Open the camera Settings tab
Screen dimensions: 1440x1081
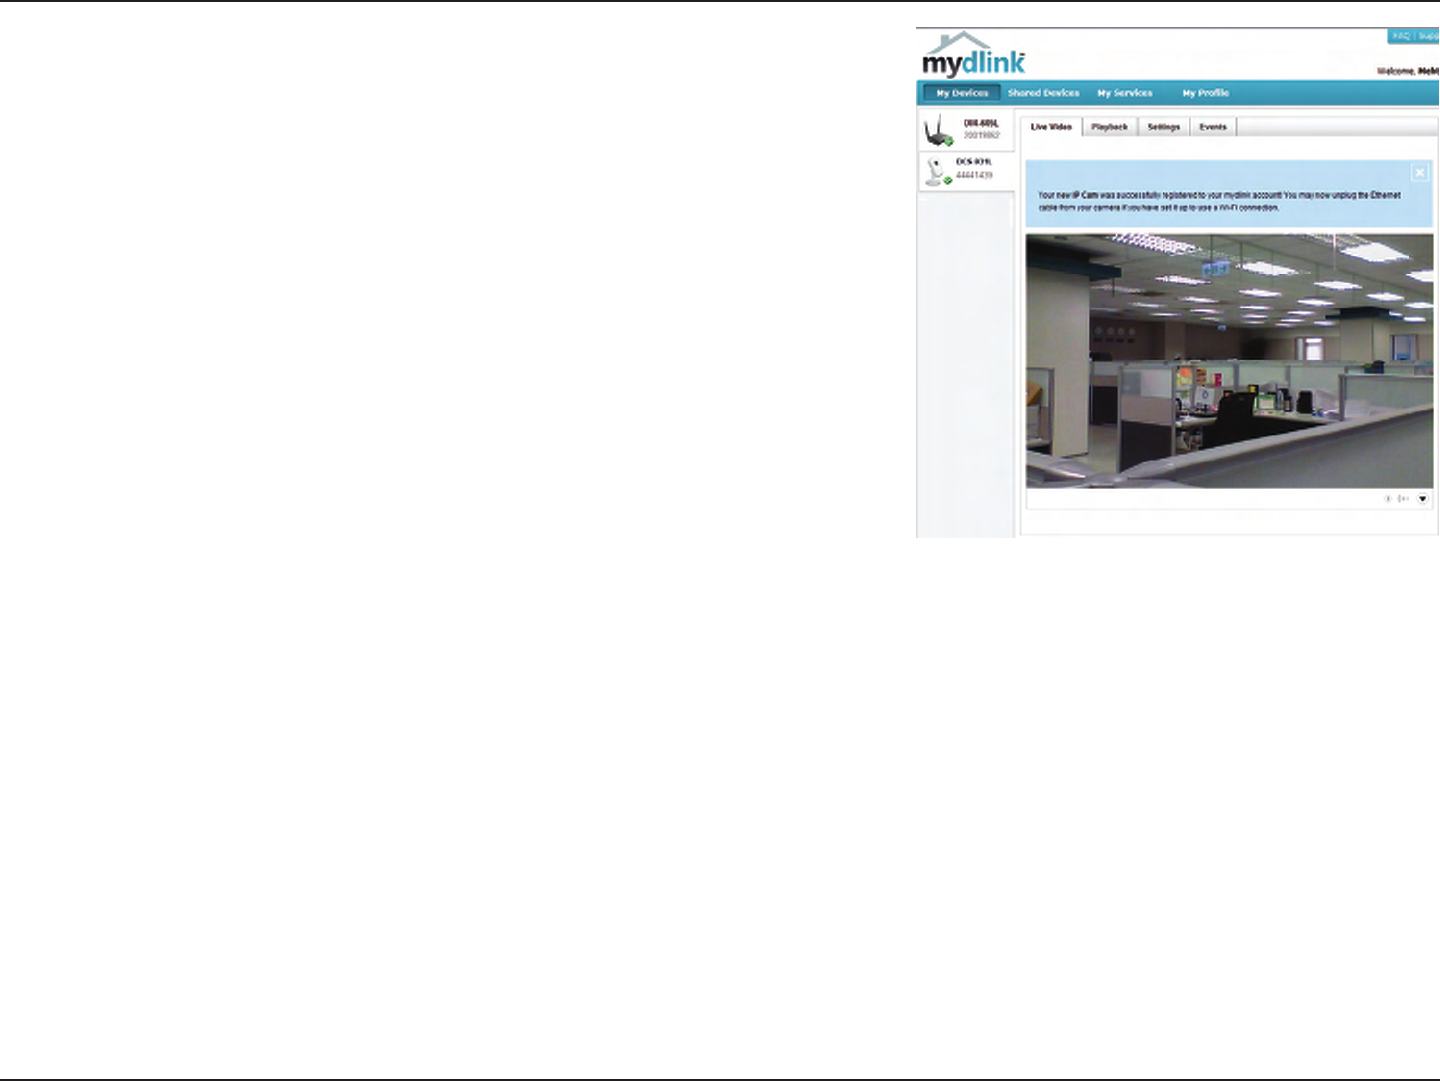click(x=1164, y=127)
